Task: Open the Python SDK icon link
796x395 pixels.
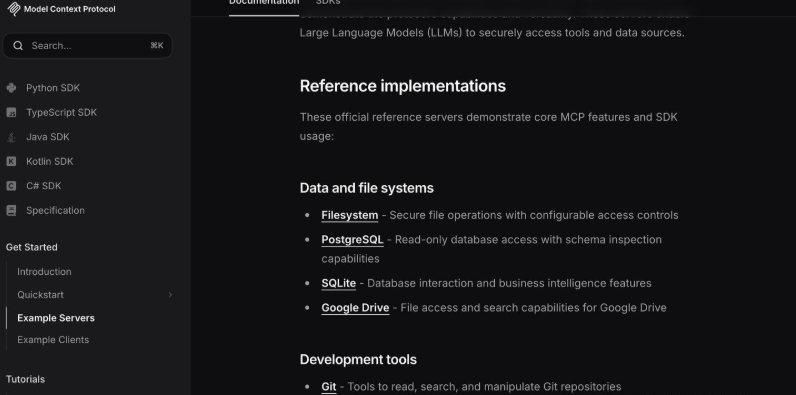Action: pyautogui.click(x=11, y=88)
